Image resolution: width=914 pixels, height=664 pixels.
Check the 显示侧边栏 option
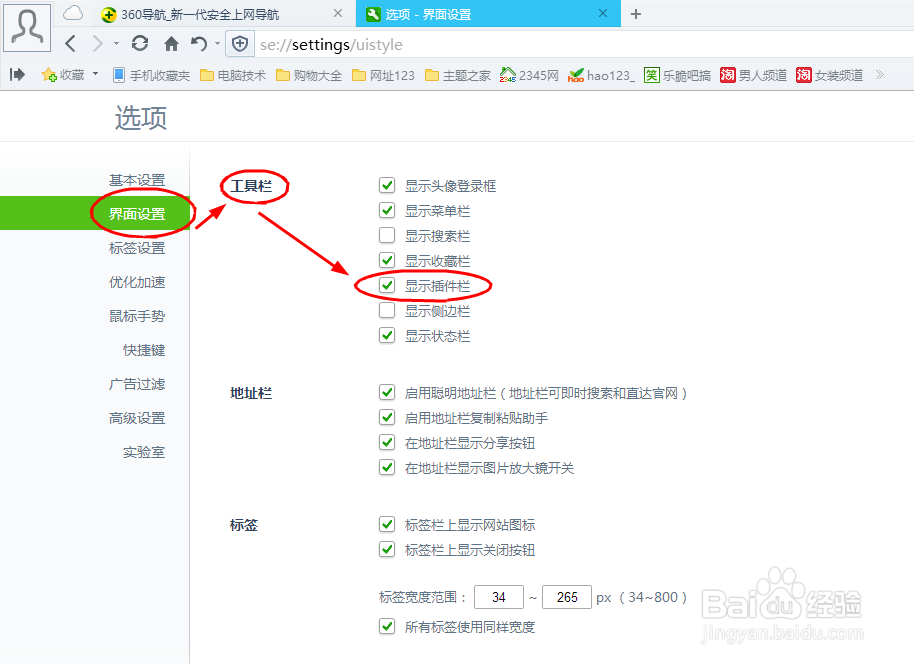[387, 310]
